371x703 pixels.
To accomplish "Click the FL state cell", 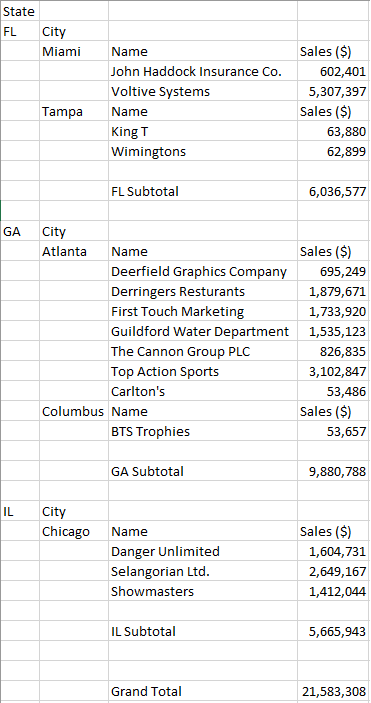I will 20,31.
